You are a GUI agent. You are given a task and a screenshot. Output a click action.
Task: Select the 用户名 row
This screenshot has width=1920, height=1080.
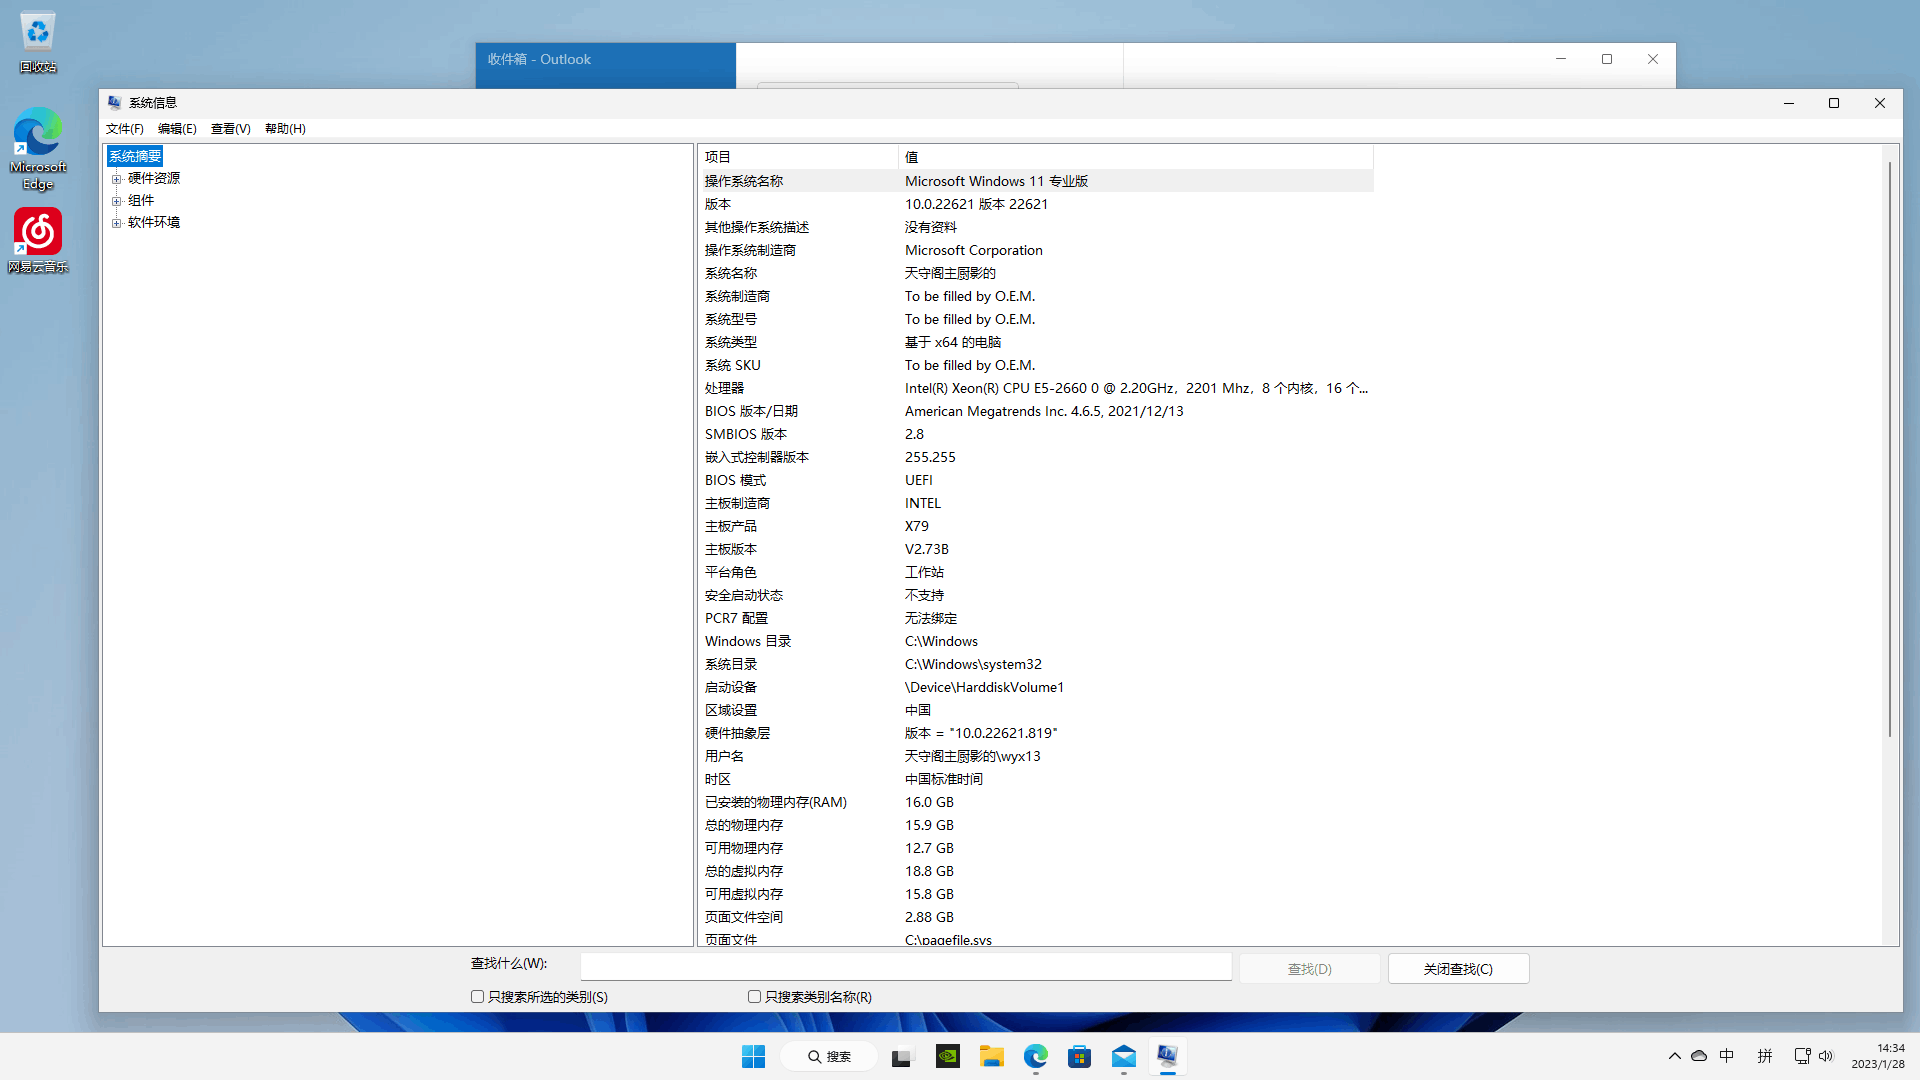coord(1036,756)
